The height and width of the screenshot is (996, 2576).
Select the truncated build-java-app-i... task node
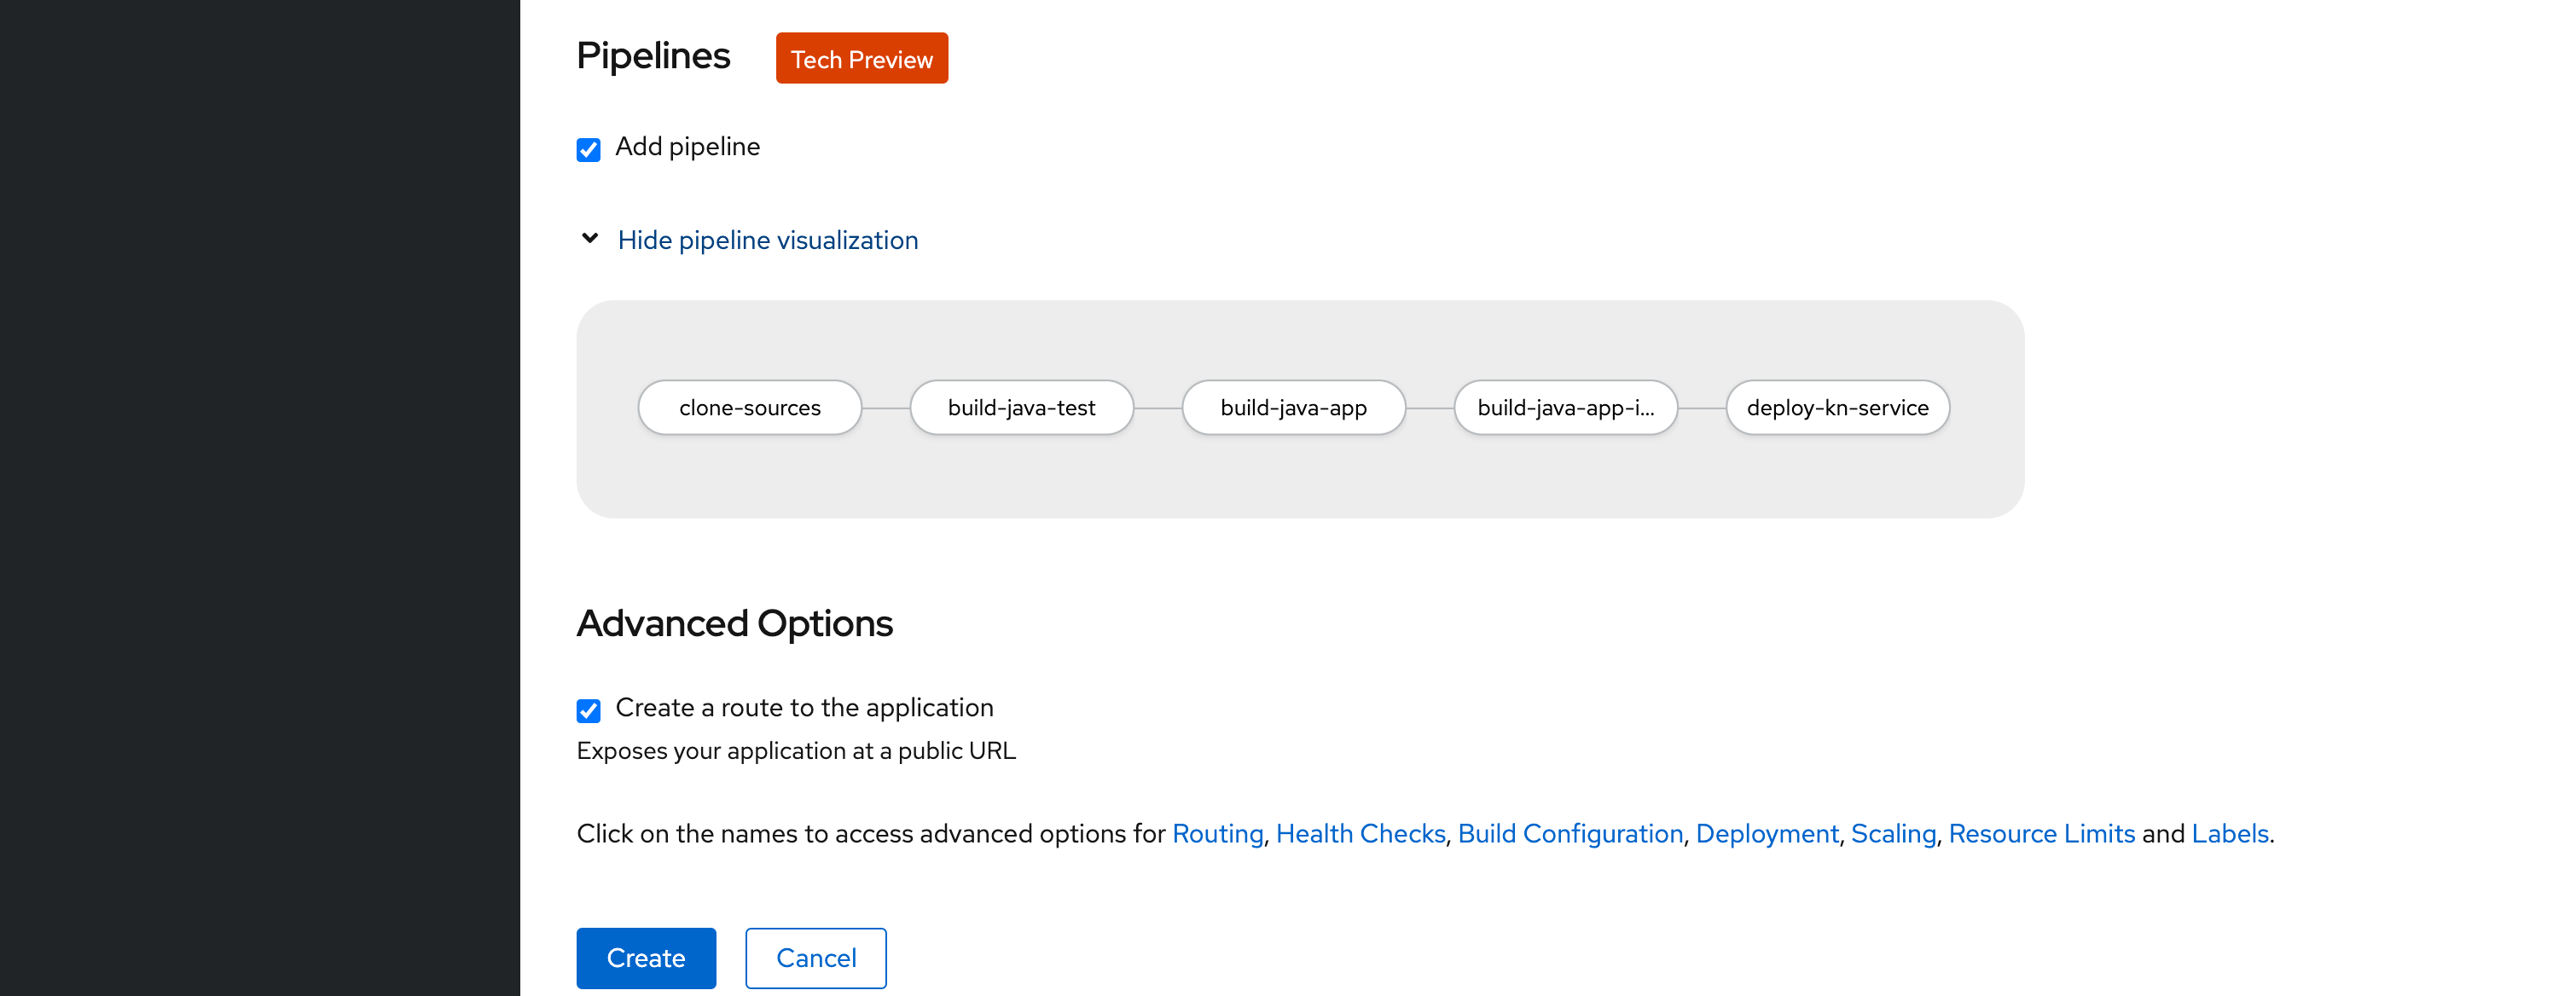point(1565,407)
